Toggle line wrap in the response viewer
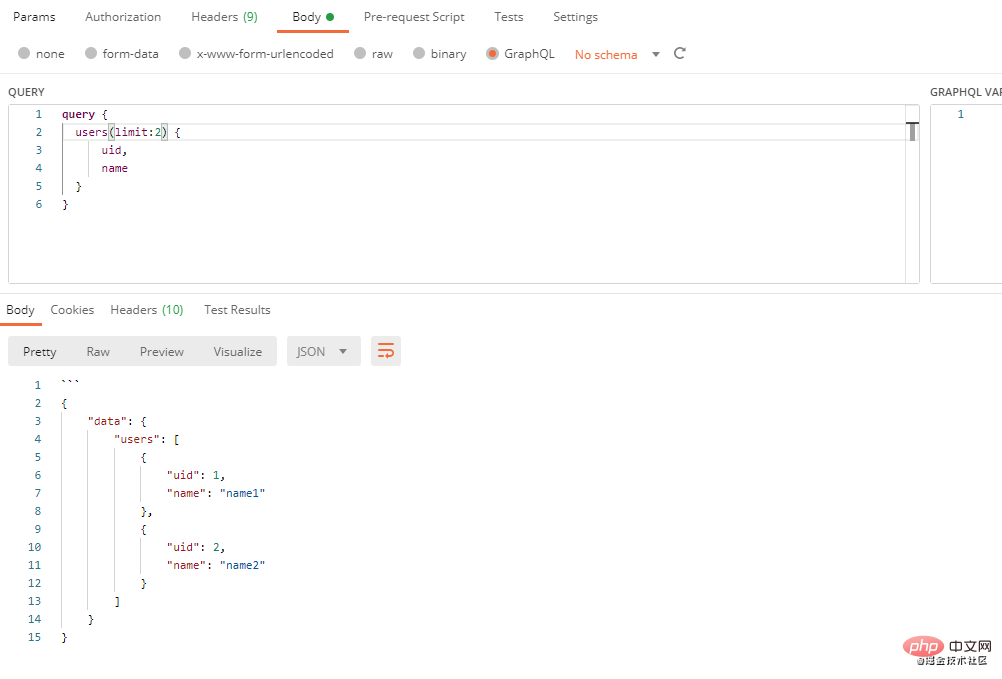 coord(386,351)
